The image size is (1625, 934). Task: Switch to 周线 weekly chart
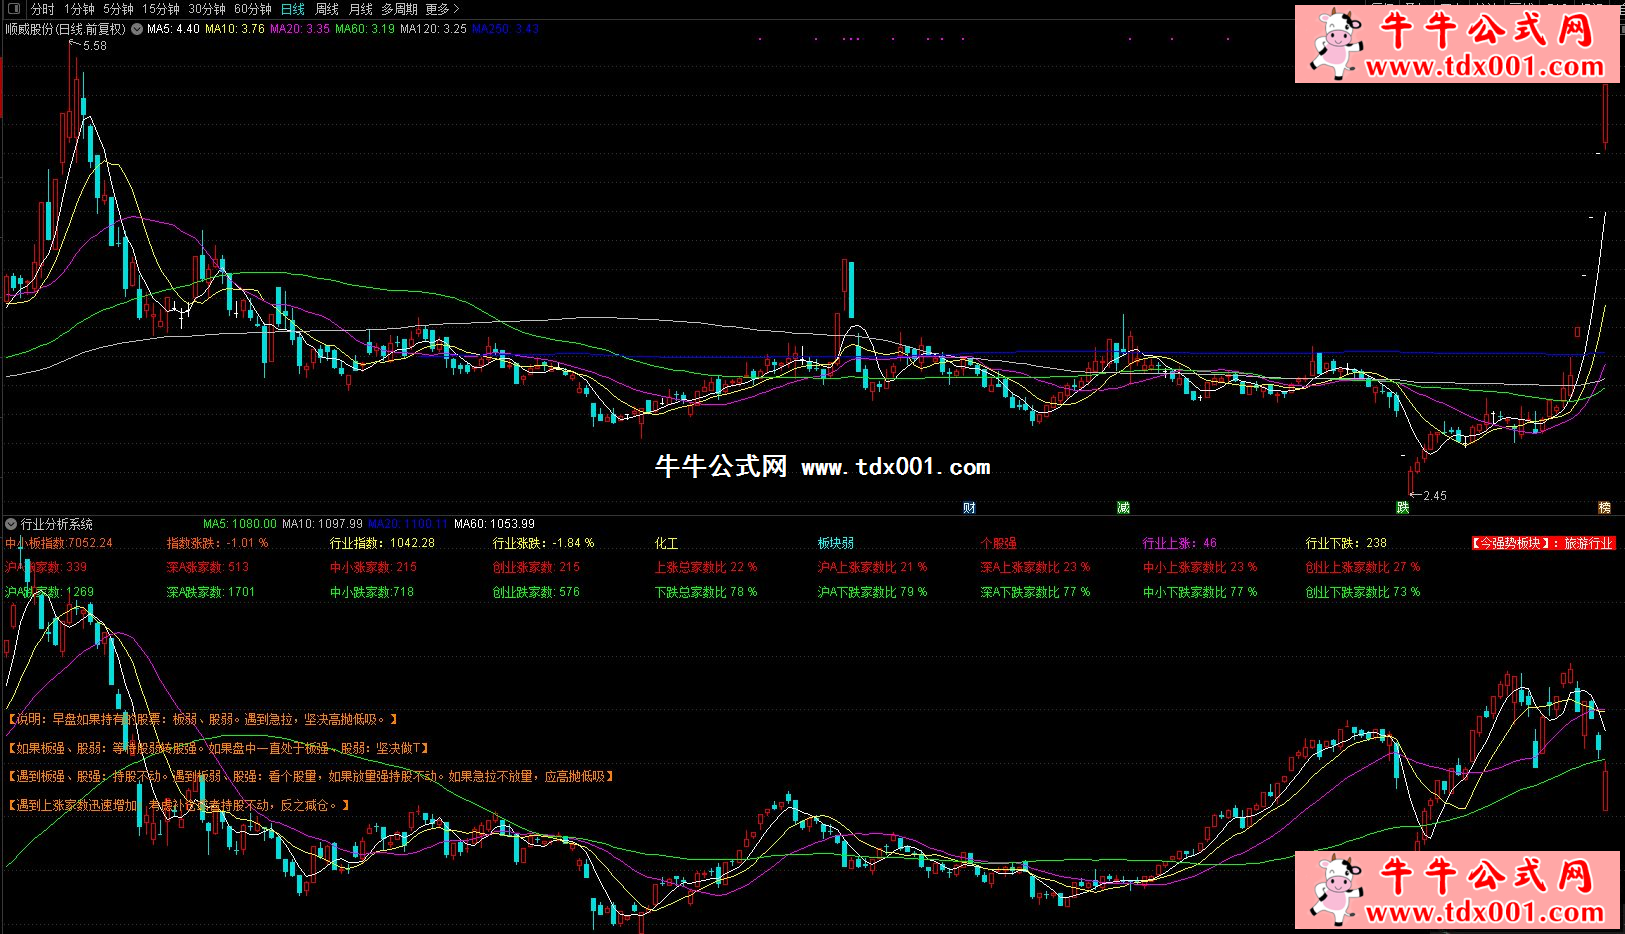[x=327, y=9]
